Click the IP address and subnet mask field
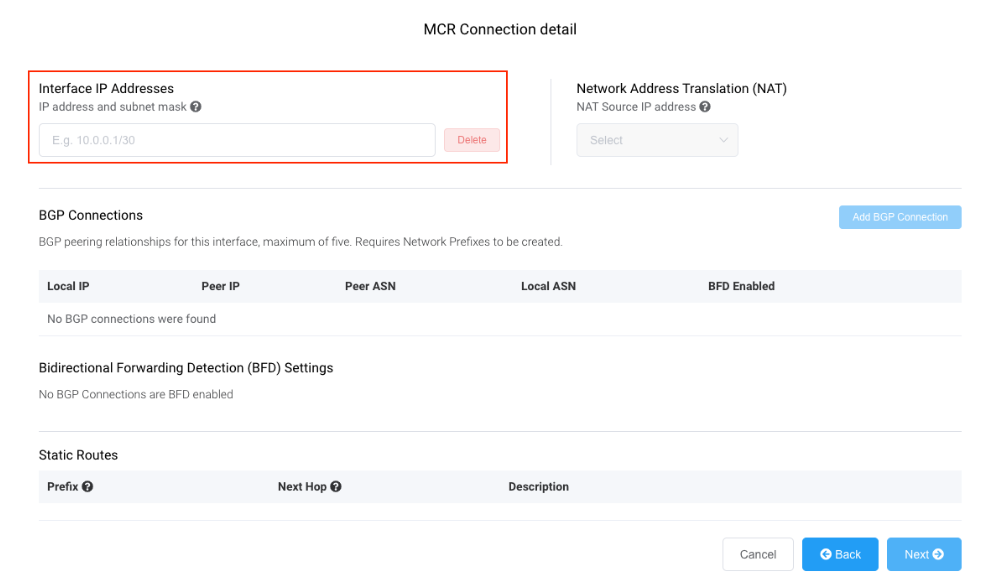Viewport: 992px width, 580px height. pos(237,140)
